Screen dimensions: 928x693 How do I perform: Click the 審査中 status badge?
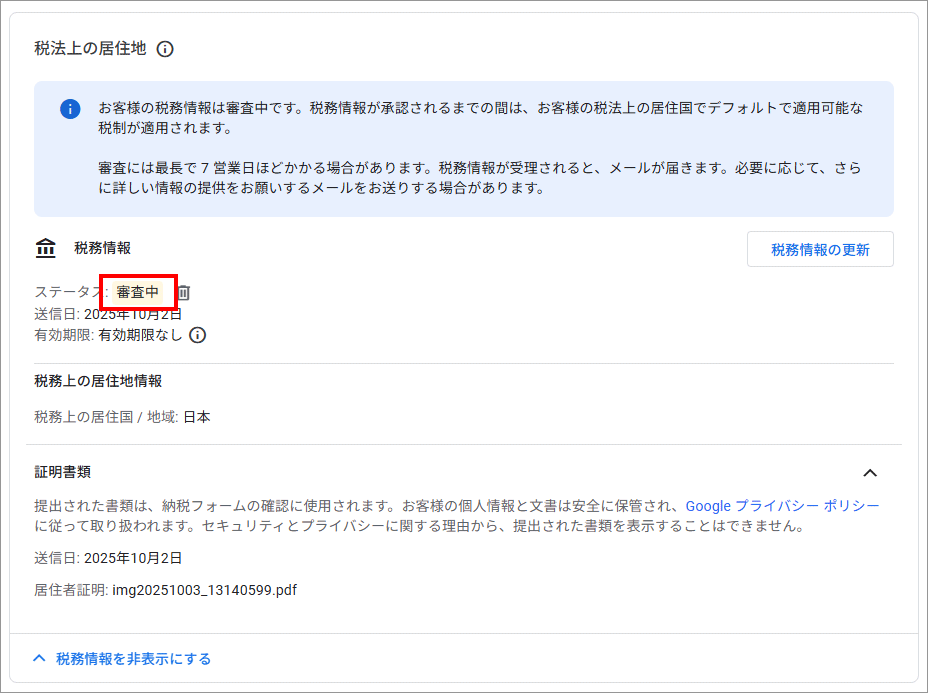[138, 292]
